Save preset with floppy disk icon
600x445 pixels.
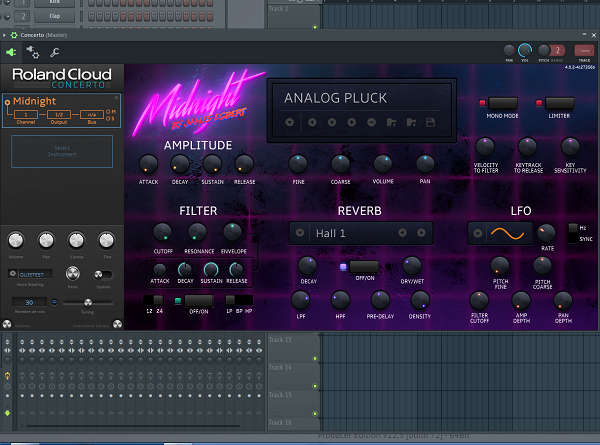(x=430, y=122)
